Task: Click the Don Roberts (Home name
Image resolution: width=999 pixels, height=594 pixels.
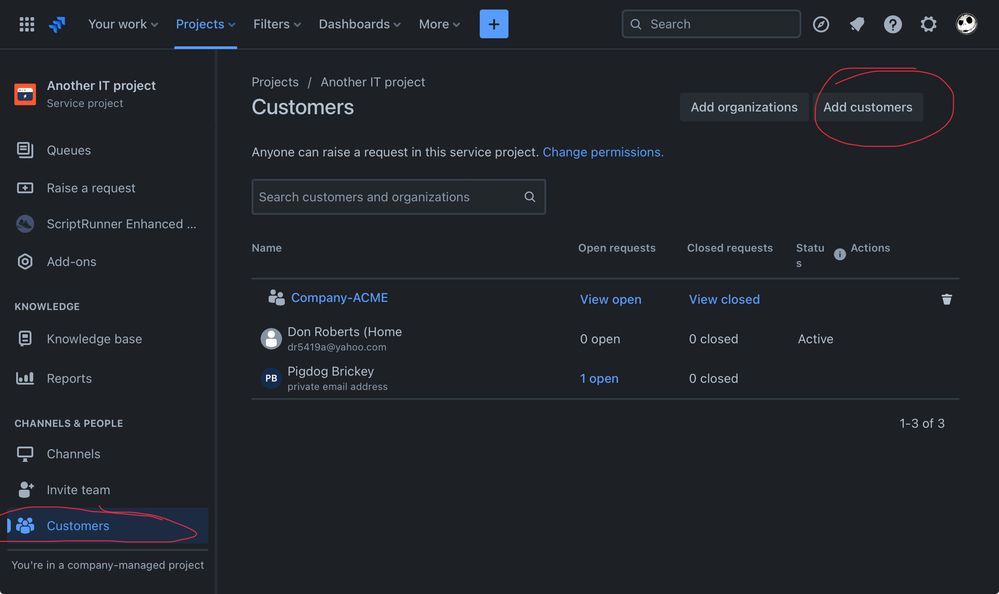Action: [x=345, y=331]
